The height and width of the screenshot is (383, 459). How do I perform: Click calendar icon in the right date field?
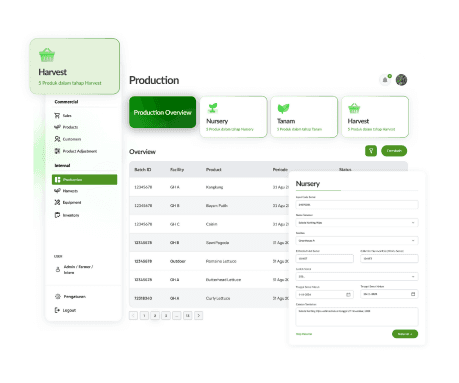pyautogui.click(x=413, y=294)
